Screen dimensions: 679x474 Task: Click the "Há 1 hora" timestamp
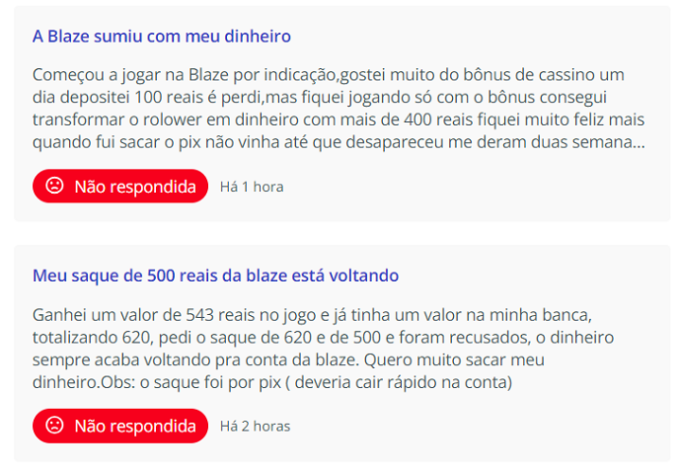[x=252, y=187]
